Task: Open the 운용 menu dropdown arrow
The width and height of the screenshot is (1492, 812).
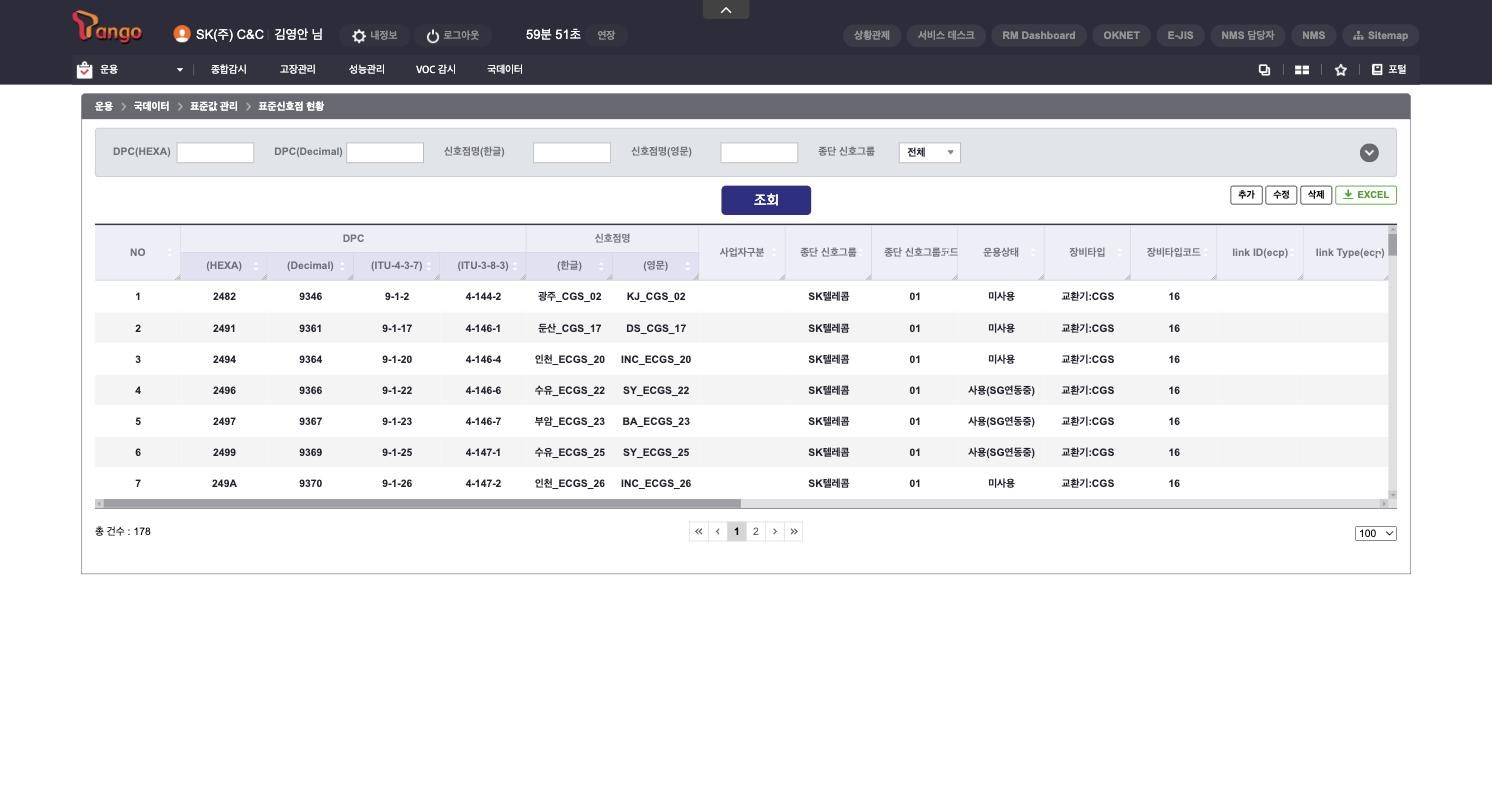Action: click(x=180, y=70)
